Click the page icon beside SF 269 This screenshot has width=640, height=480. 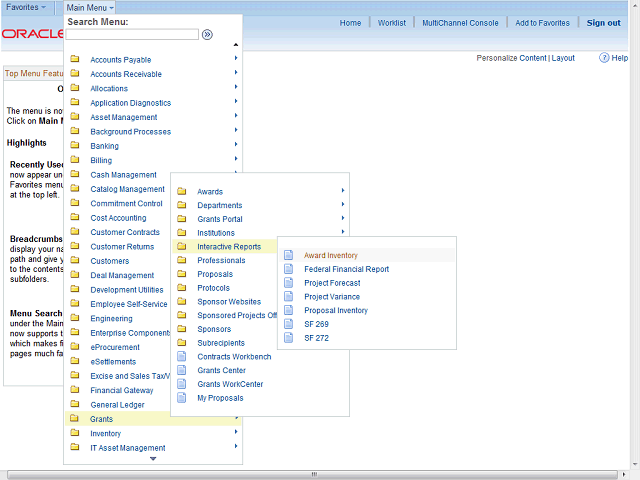click(289, 324)
